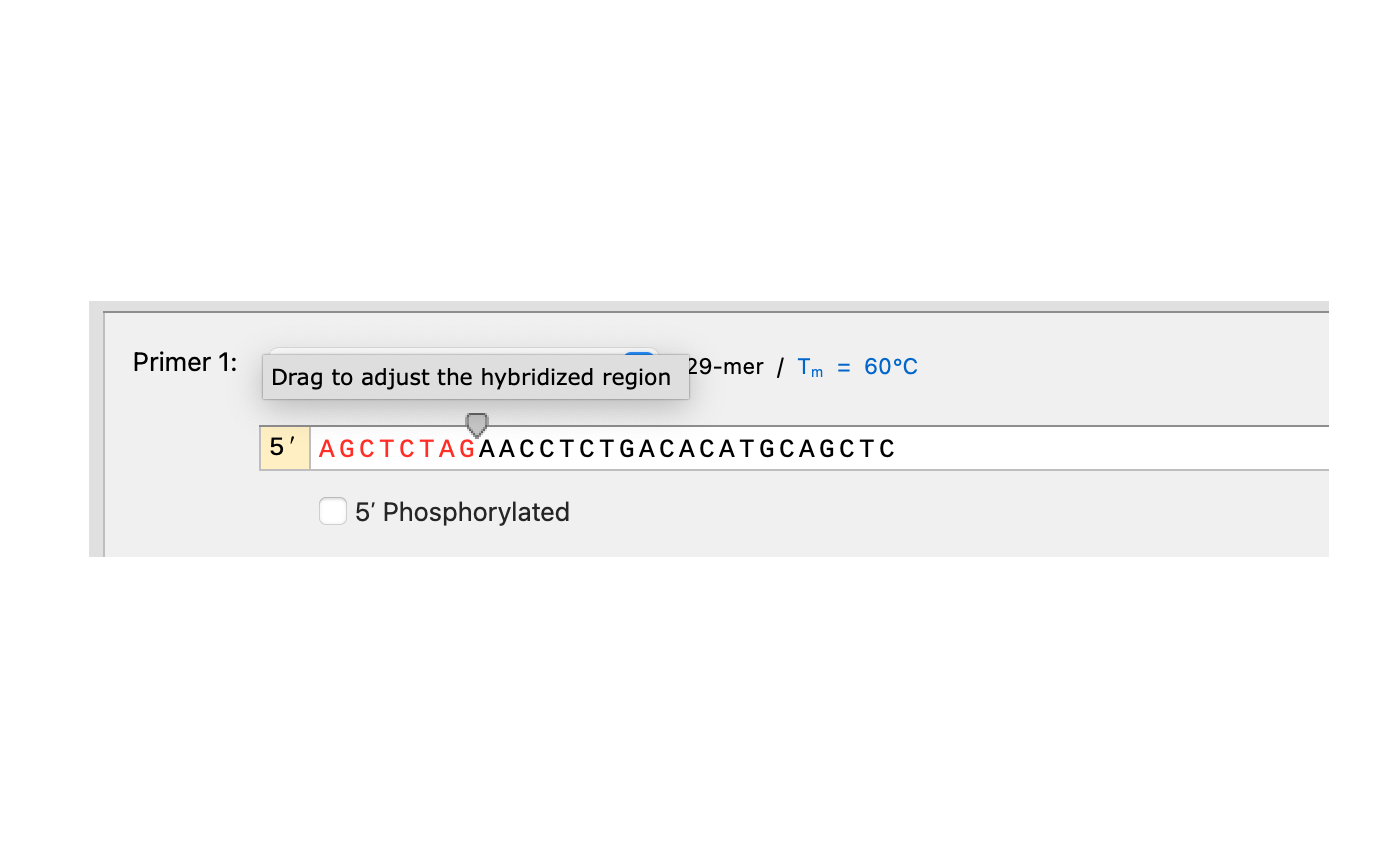This screenshot has height=858, width=1381.
Task: Click the hybridized region marker handle
Action: [x=477, y=424]
